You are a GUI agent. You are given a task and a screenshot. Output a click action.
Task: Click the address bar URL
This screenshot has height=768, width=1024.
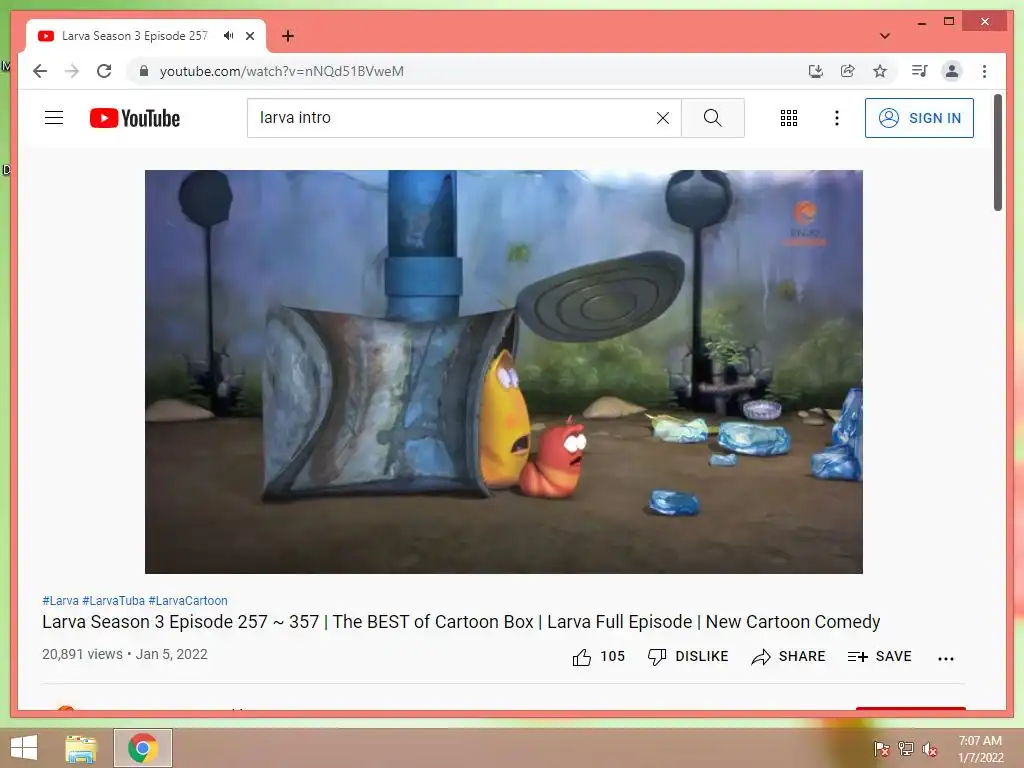point(281,71)
